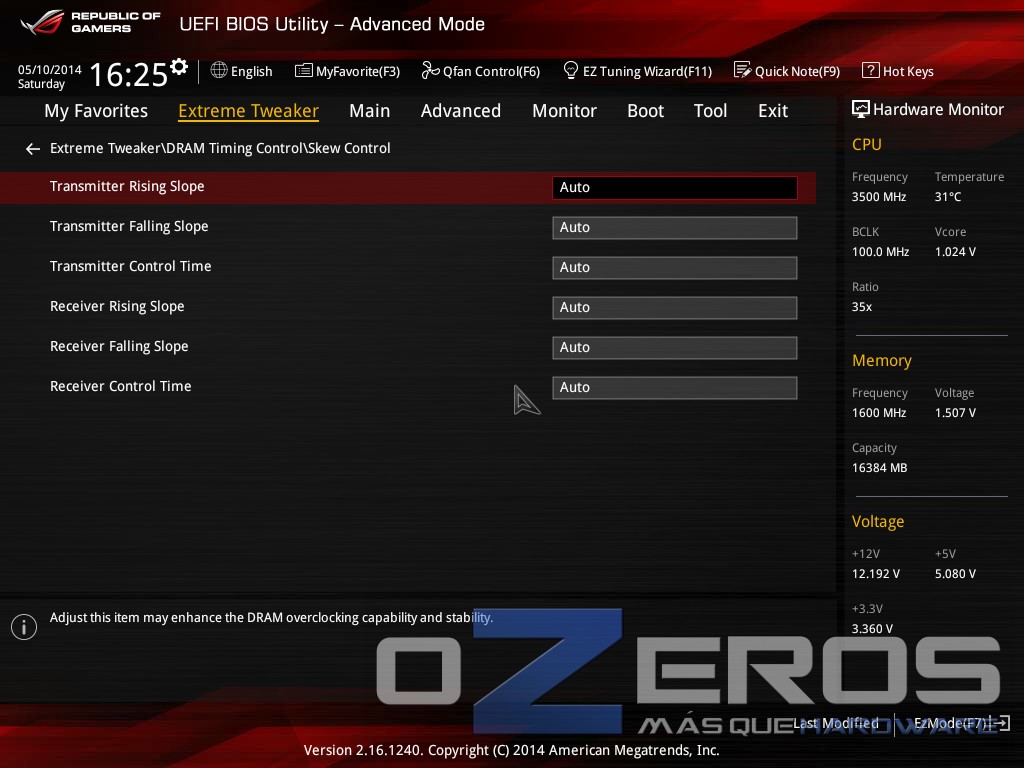Viewport: 1024px width, 768px height.
Task: Launch Qfan Control(F6) label
Action: [492, 71]
